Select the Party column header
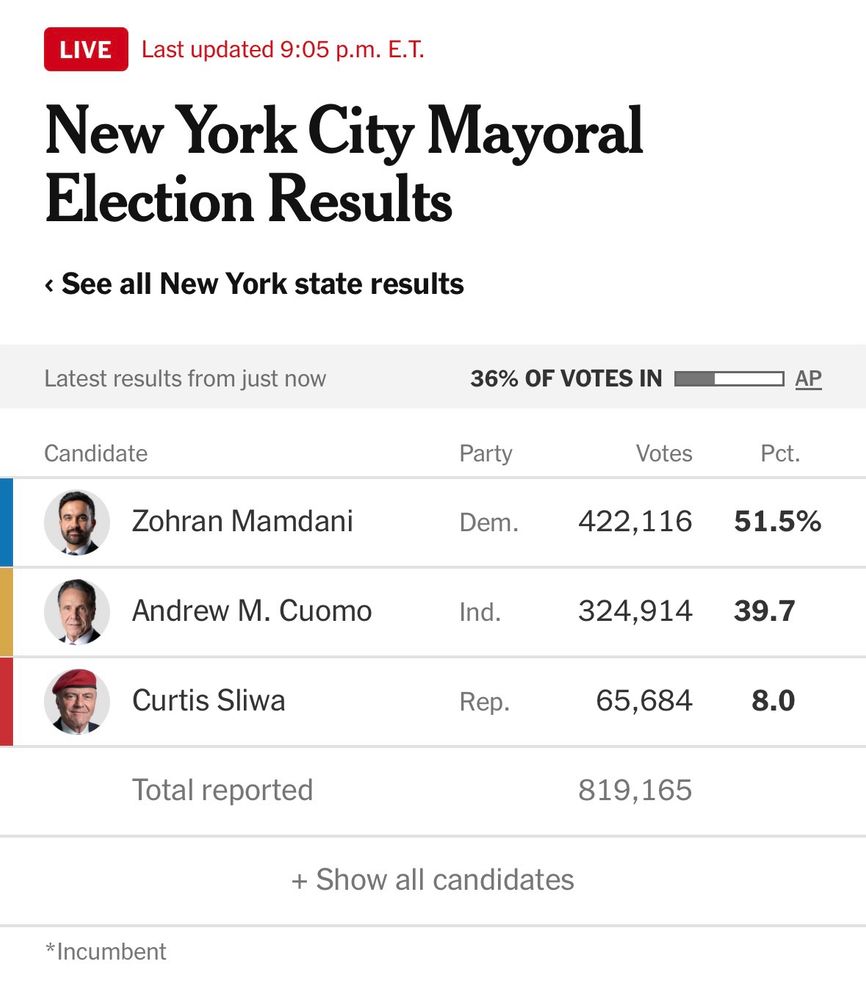 click(486, 453)
